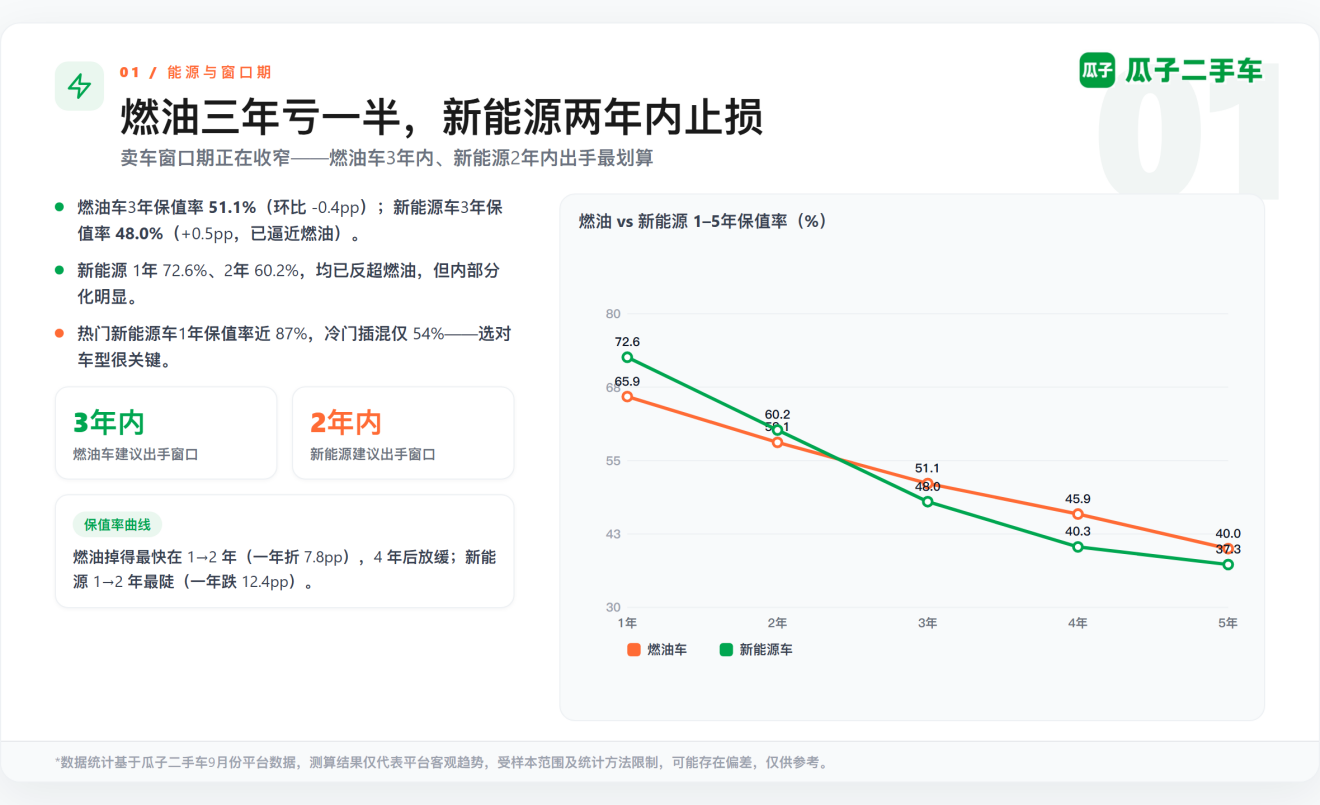Screen dimensions: 1320x805
Task: Select the green 新能源车 legend swatch
Action: 726,650
